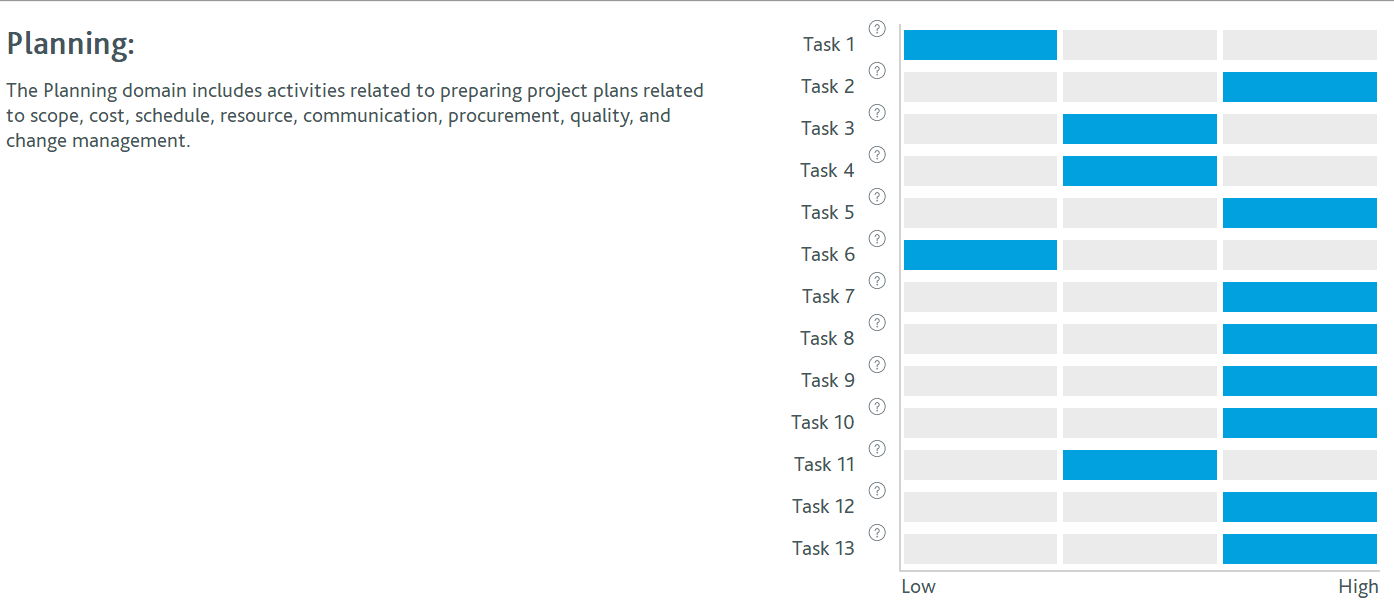The height and width of the screenshot is (614, 1394).
Task: Select the help icon for Task 11
Action: pyautogui.click(x=877, y=449)
